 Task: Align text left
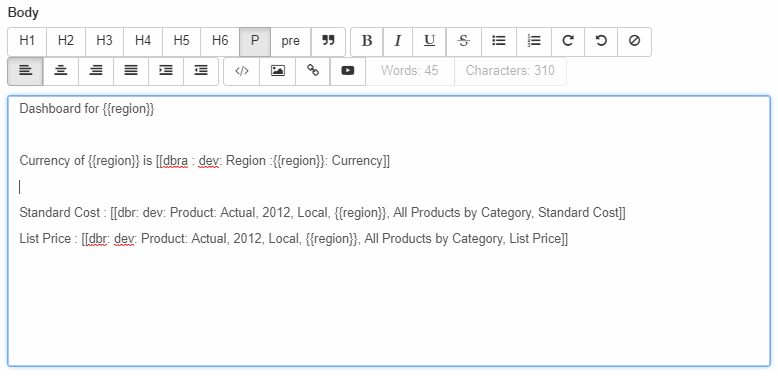coord(25,71)
